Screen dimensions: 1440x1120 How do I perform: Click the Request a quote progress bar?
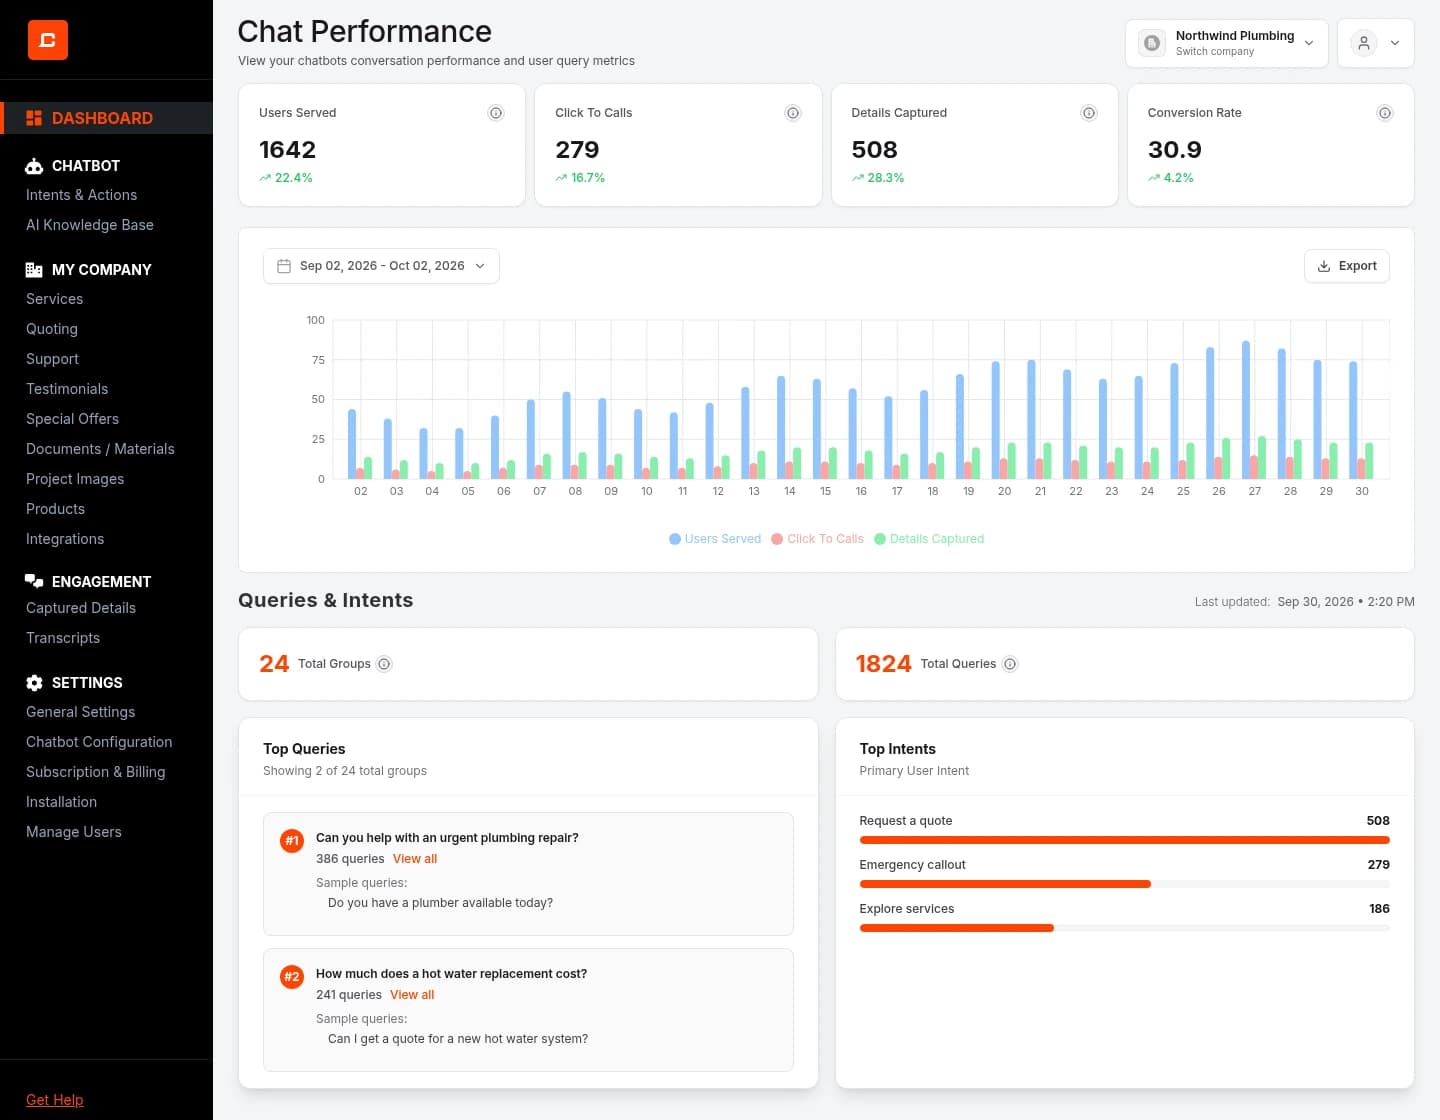click(1125, 840)
